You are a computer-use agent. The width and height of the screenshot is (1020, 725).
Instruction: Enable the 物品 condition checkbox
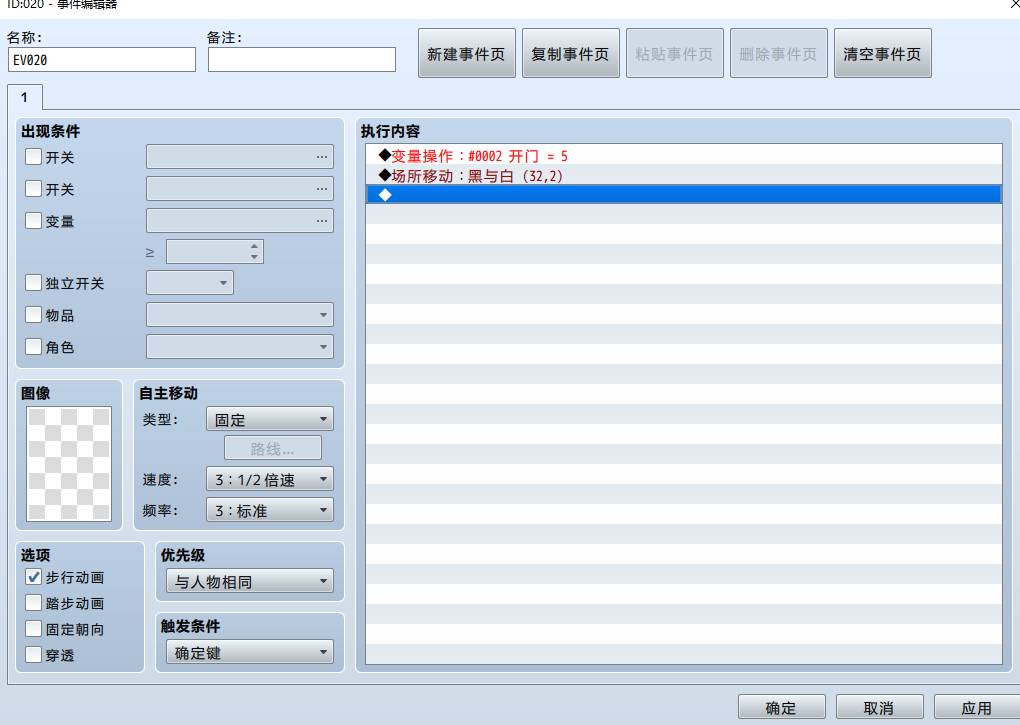coord(33,315)
